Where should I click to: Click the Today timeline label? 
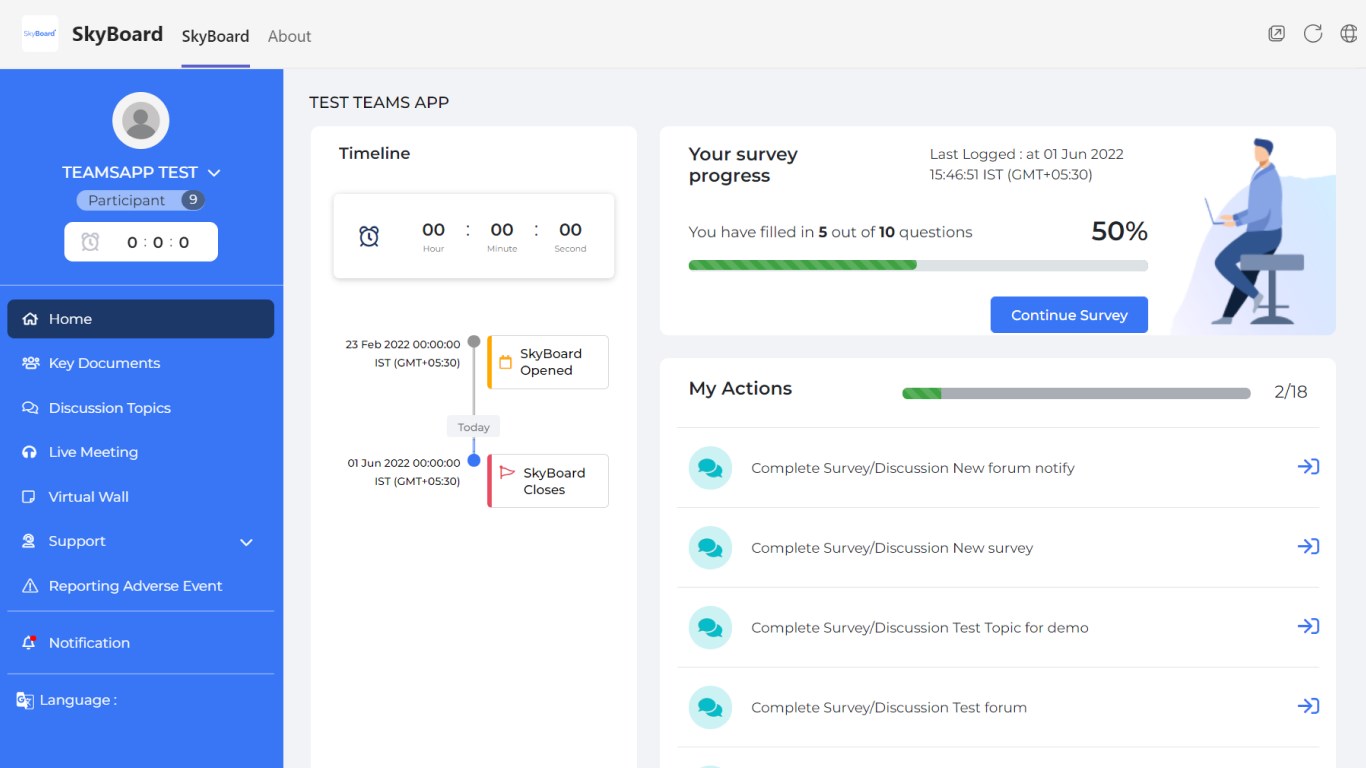[474, 427]
